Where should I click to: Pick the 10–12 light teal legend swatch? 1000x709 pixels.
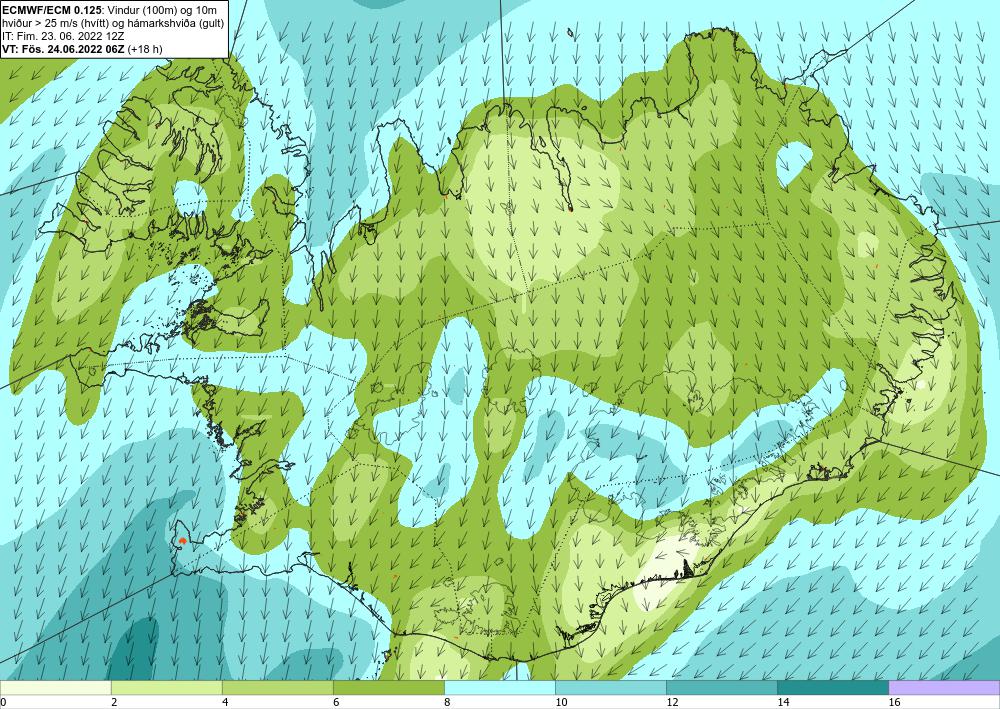(611, 688)
